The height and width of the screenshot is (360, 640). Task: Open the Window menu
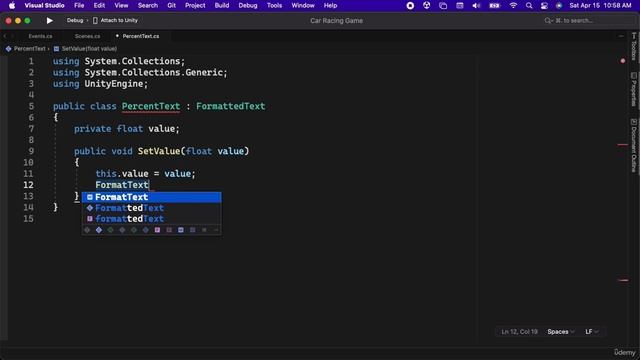tap(303, 6)
